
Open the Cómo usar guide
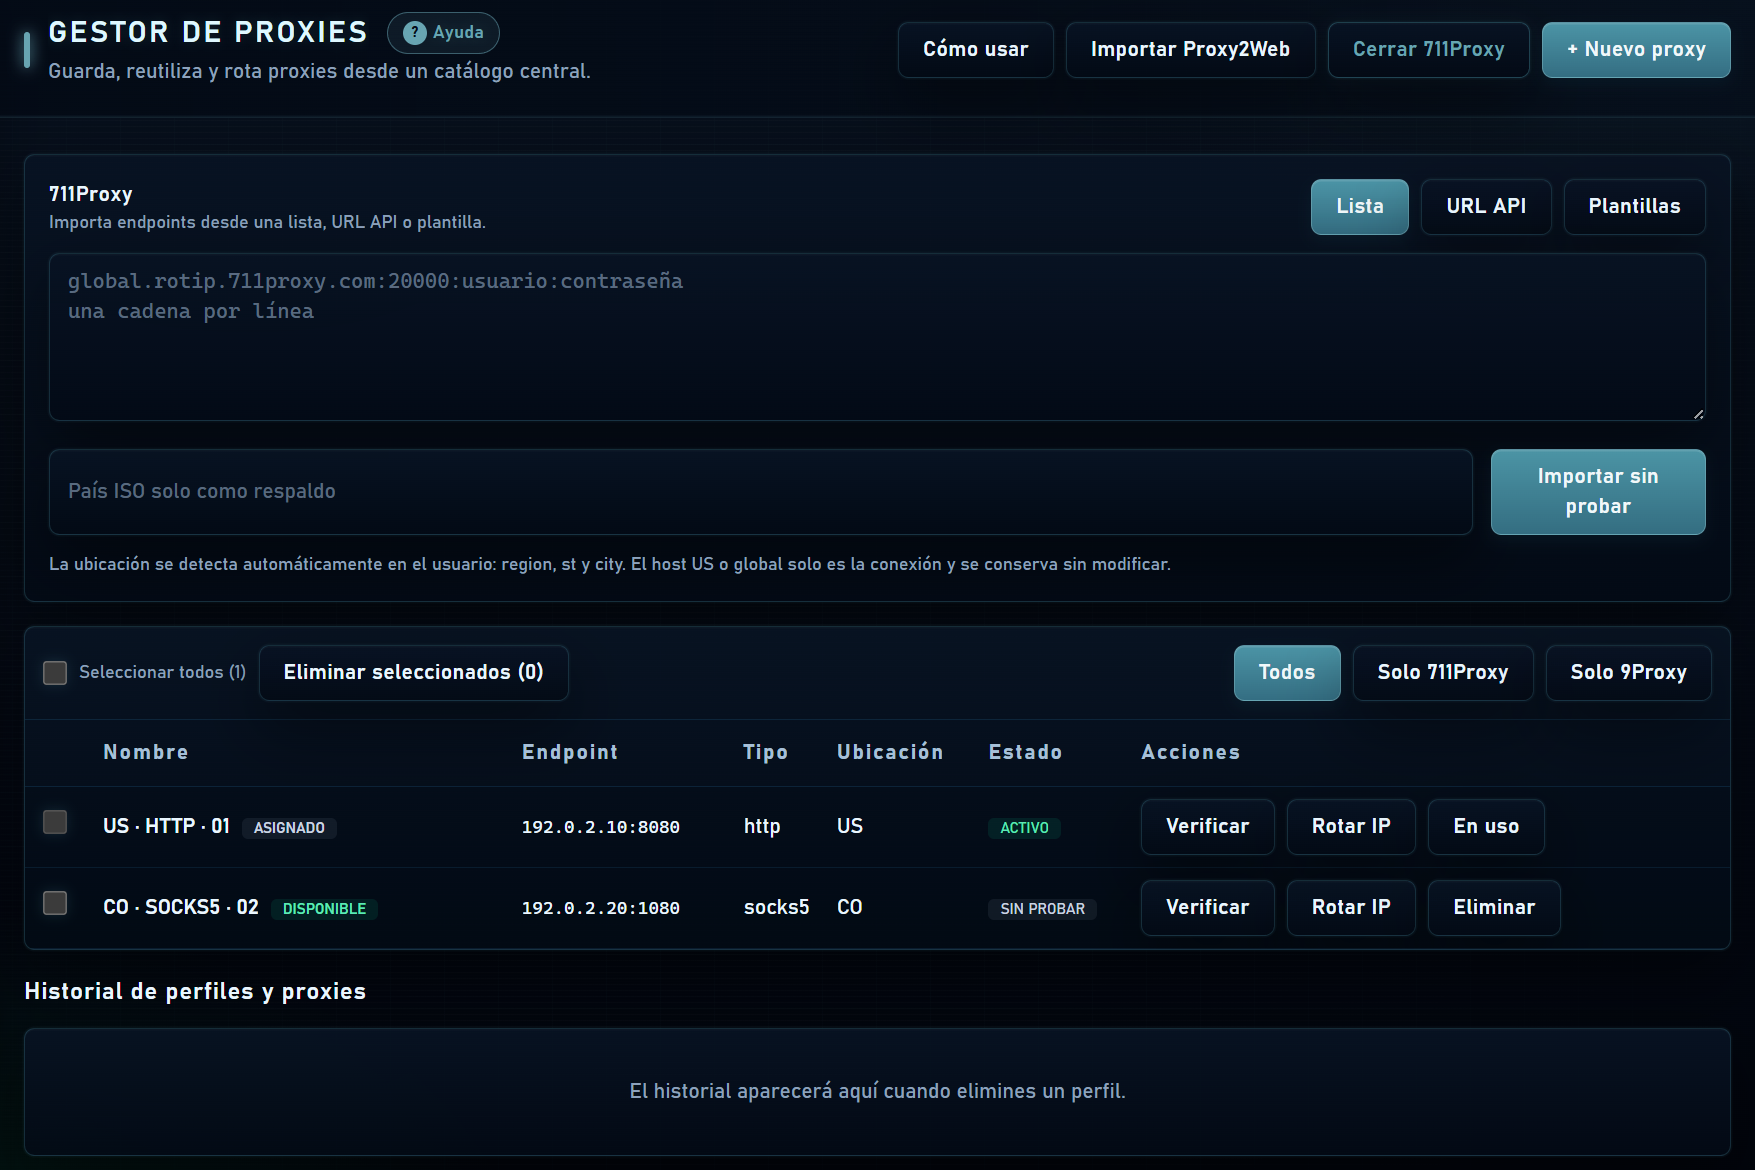(x=975, y=50)
